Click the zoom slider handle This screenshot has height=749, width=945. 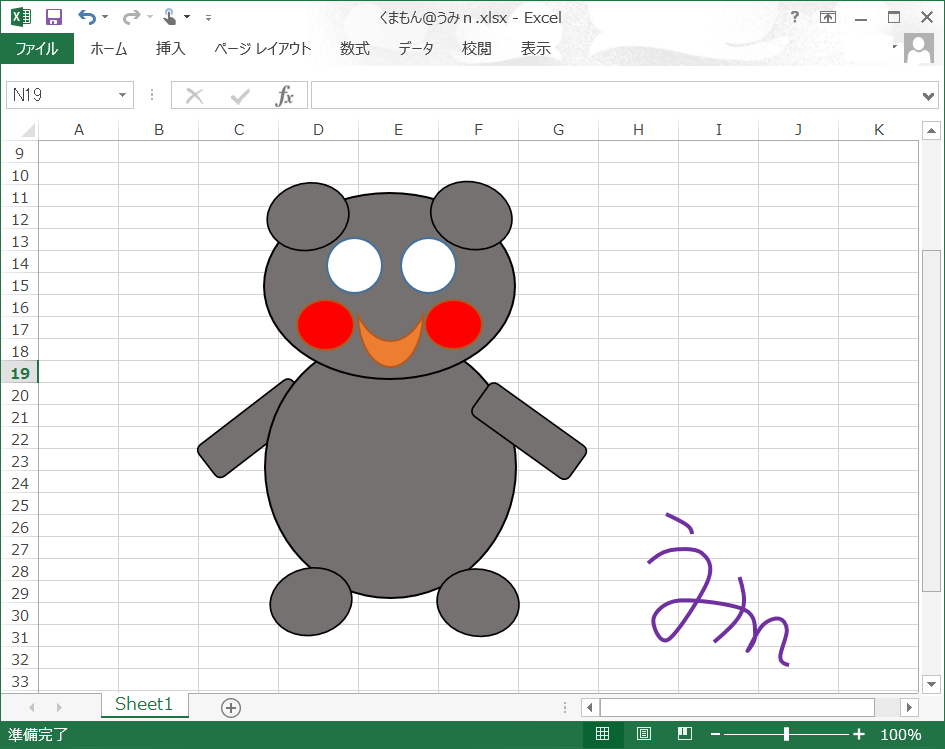(786, 734)
